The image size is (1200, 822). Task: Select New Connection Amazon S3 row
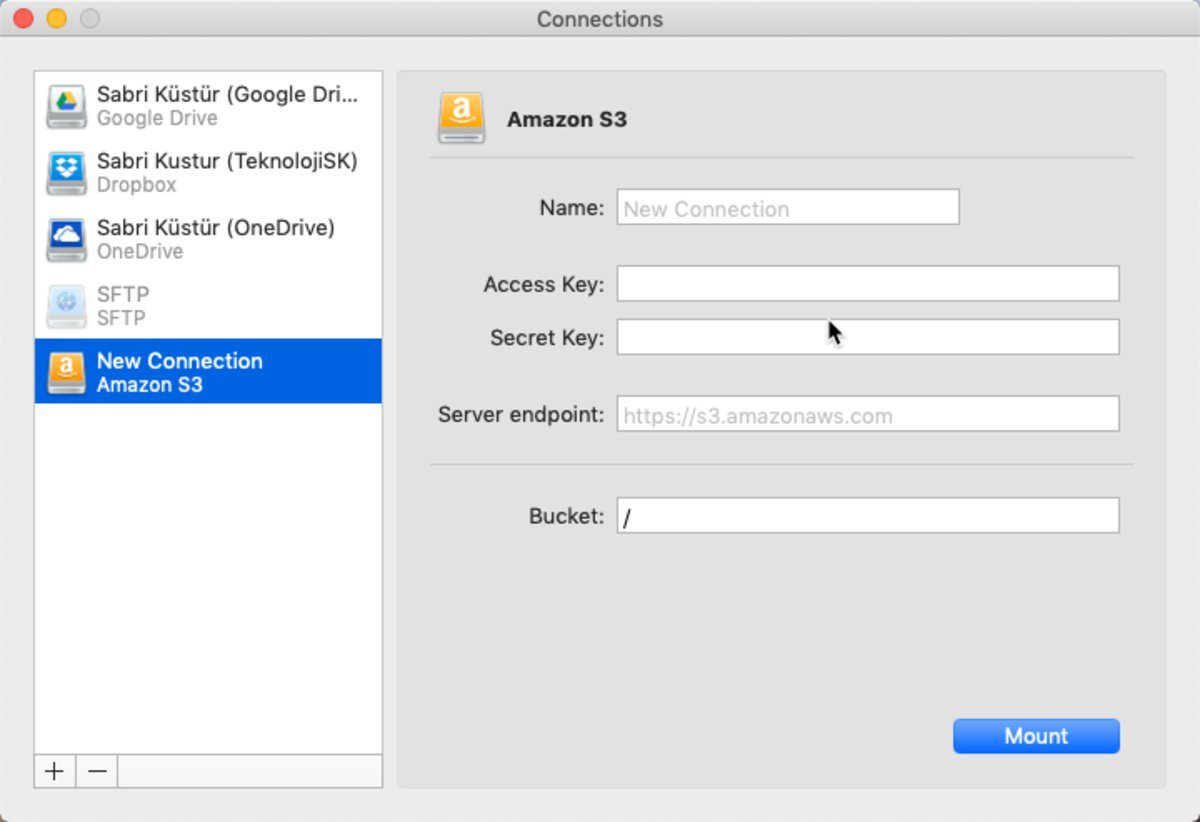point(208,371)
